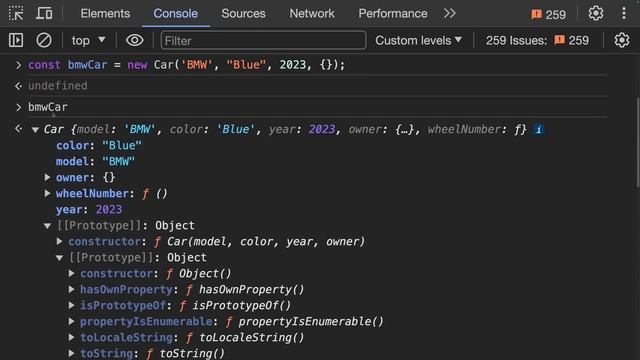Open the Performance tab
The image size is (640, 360).
(393, 13)
